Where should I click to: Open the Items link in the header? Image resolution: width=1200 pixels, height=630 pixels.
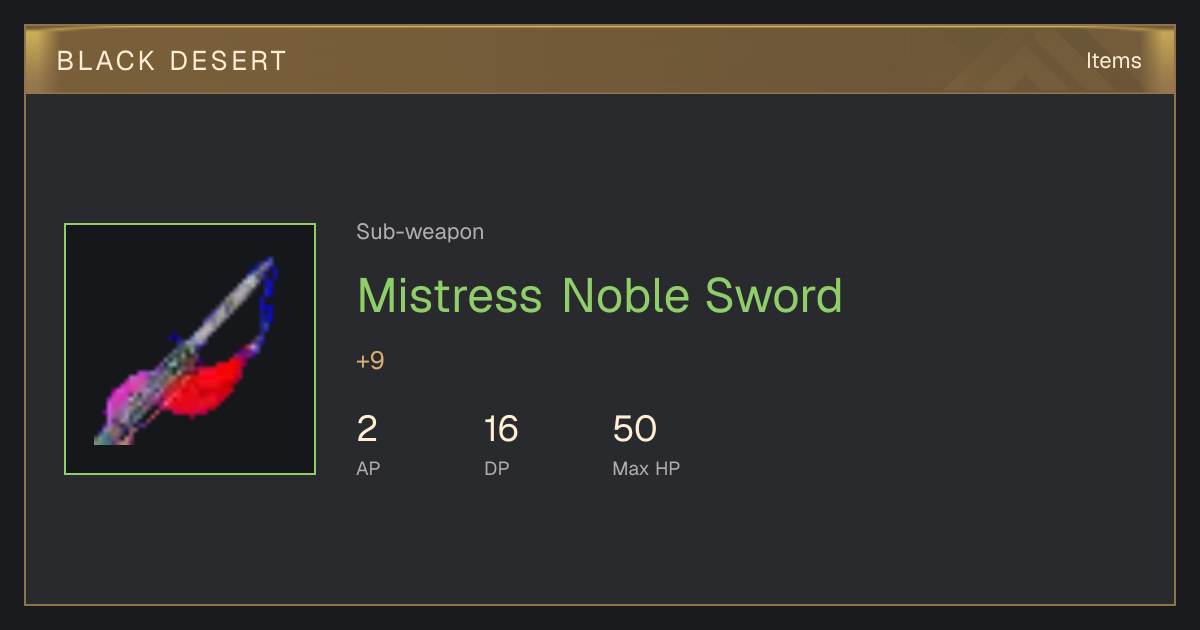pyautogui.click(x=1113, y=61)
